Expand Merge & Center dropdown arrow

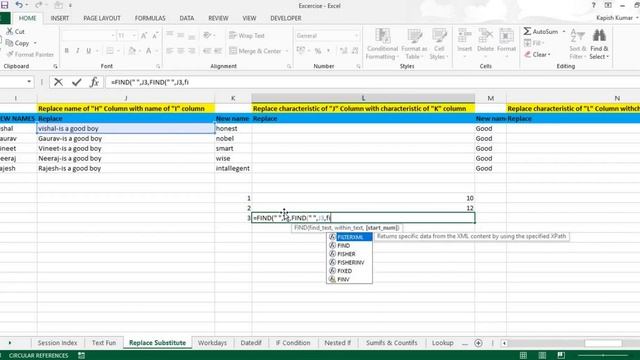[287, 51]
